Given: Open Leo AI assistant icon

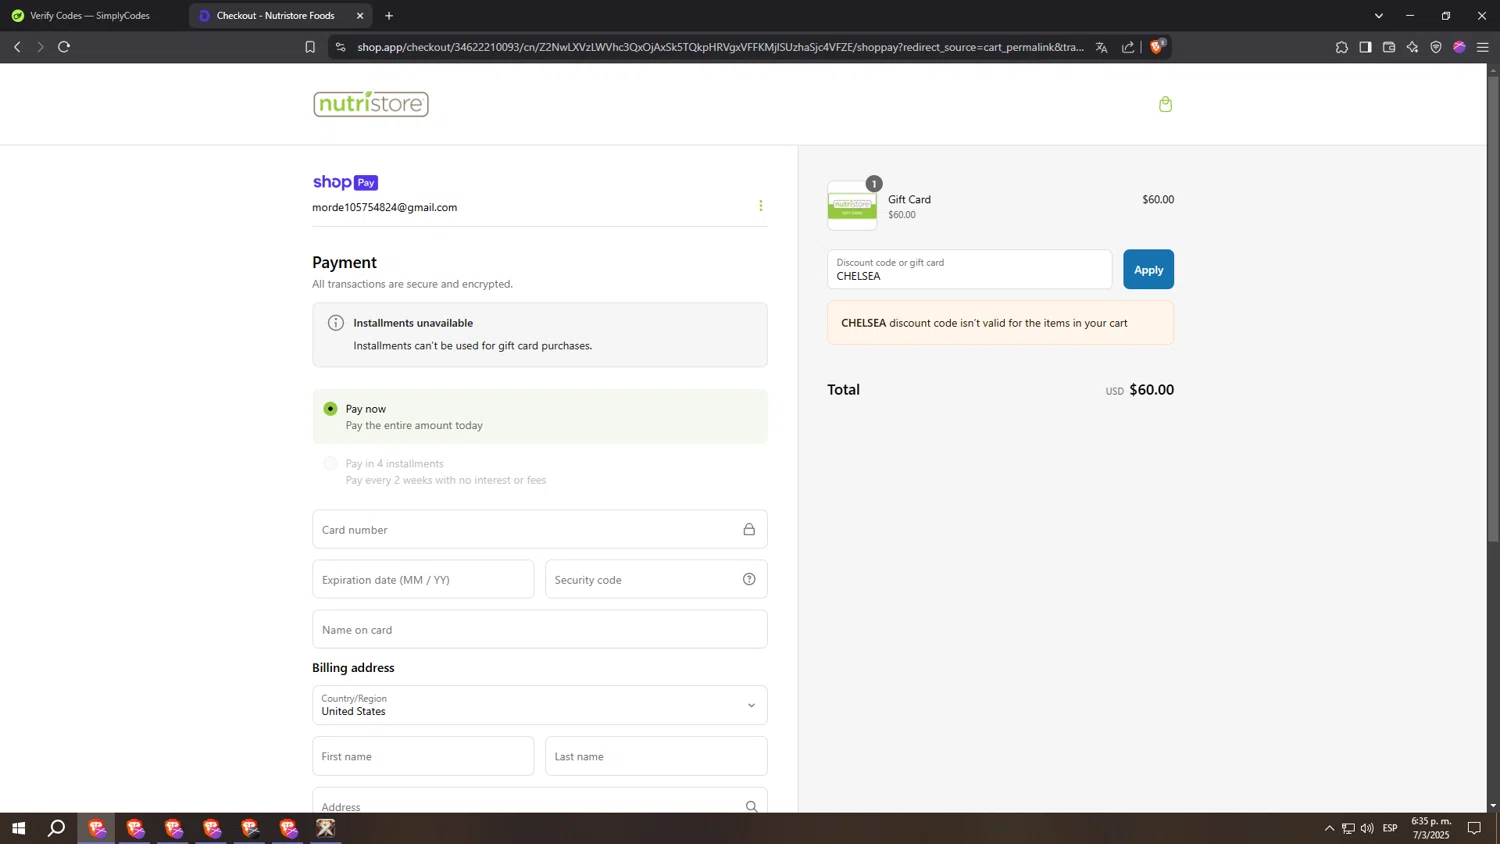Looking at the screenshot, I should 1412,47.
